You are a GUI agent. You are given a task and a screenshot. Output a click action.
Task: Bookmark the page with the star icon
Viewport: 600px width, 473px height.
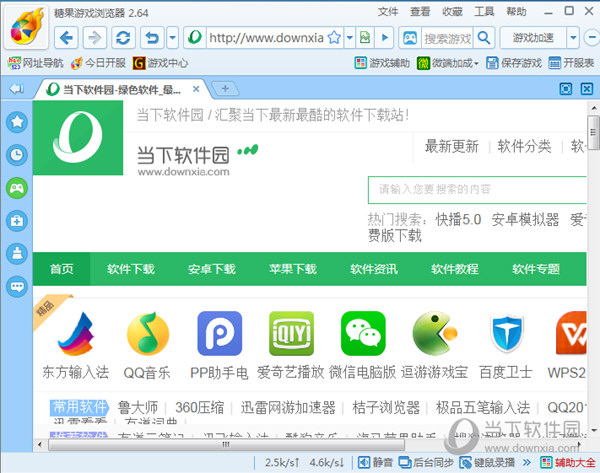[334, 38]
